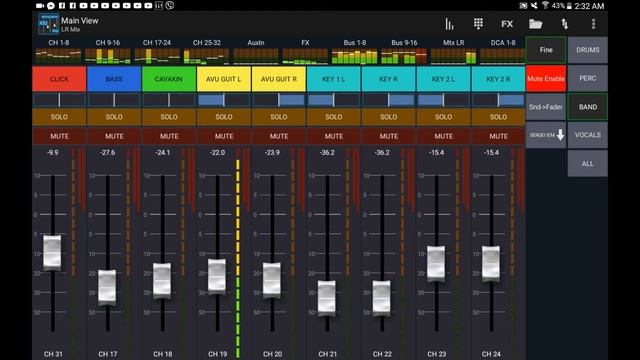Mute the CAVAKIN channel
This screenshot has height=360, width=640.
[169, 136]
